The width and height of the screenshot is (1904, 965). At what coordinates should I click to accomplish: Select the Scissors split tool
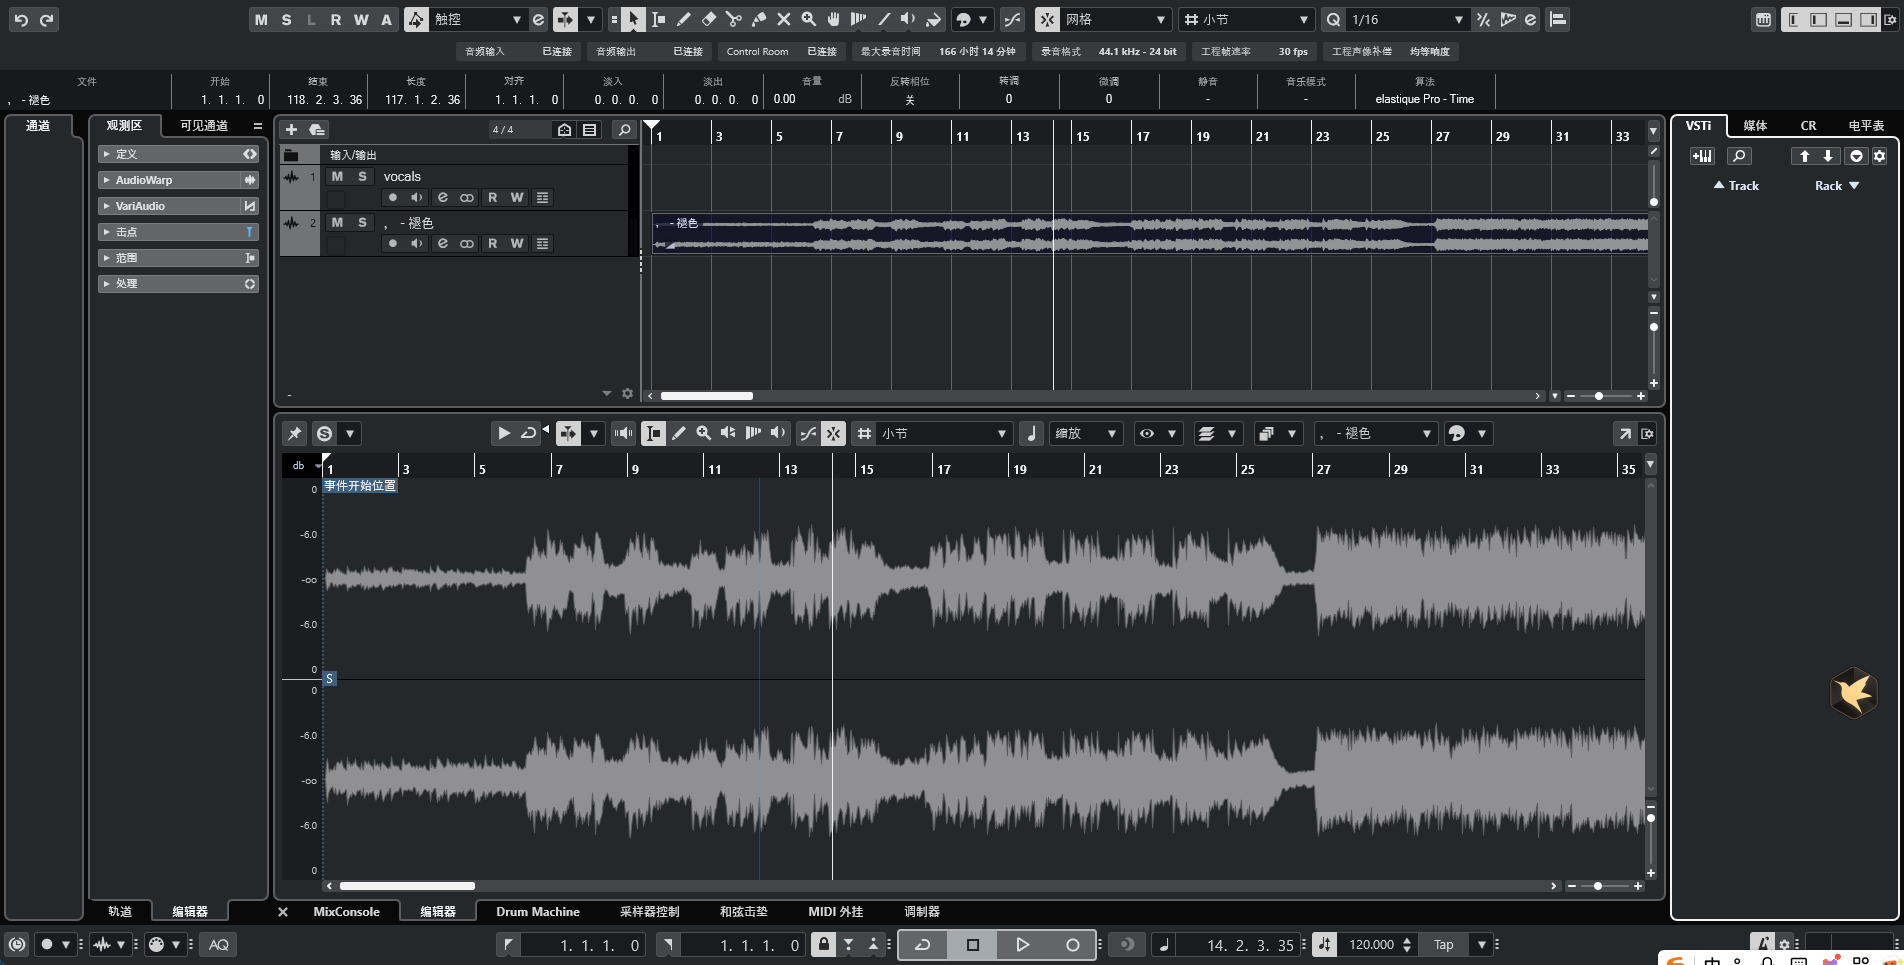[x=734, y=19]
